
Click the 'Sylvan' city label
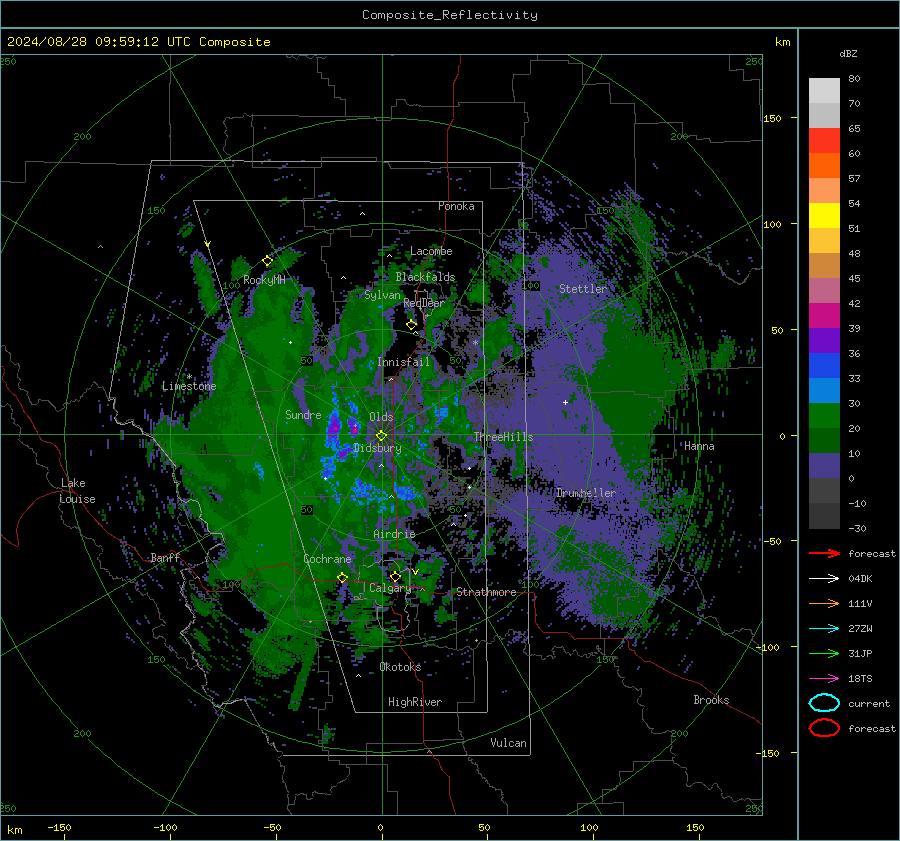[x=382, y=295]
